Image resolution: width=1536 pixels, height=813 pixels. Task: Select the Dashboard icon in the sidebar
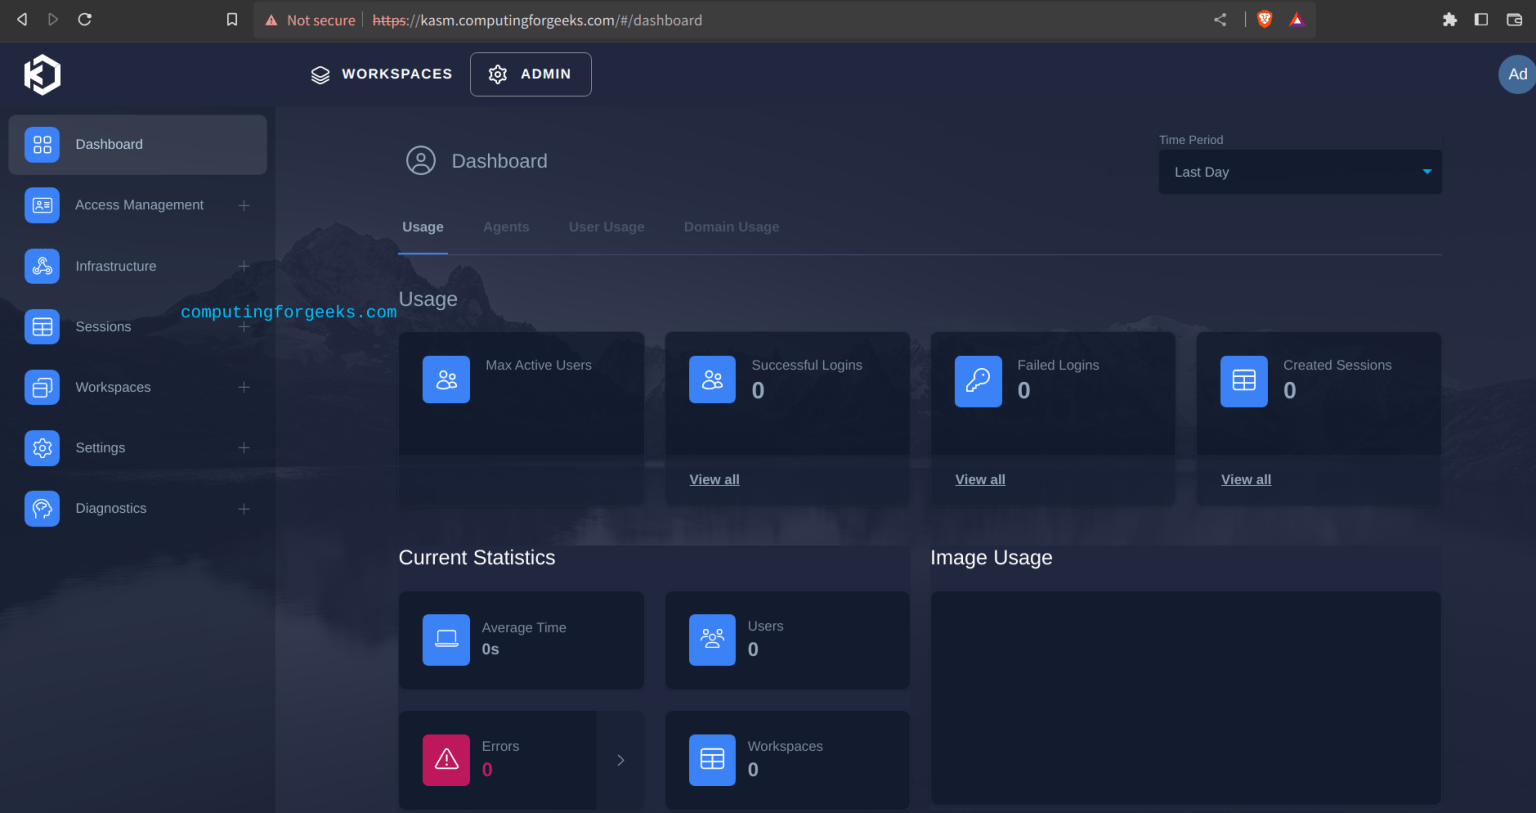(41, 144)
